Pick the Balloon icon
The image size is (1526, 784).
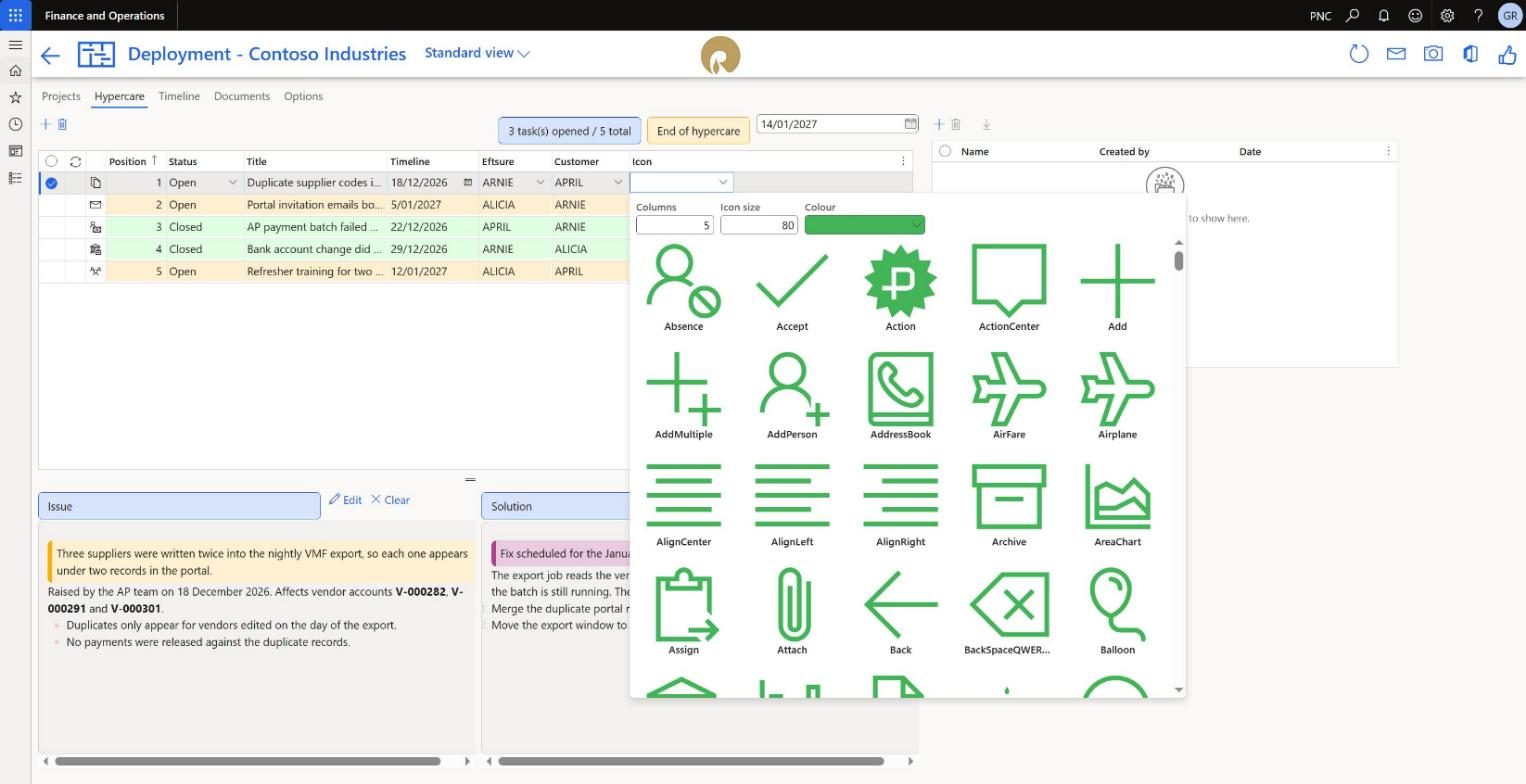click(1117, 612)
